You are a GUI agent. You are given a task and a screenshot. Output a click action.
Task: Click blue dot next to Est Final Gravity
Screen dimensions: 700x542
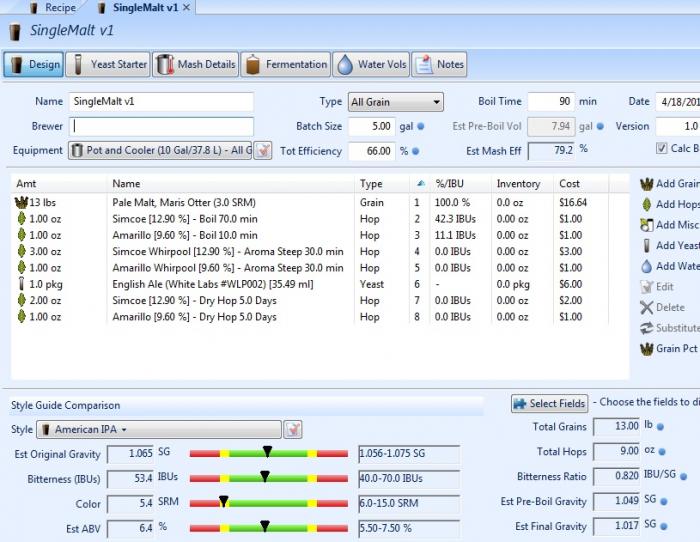tap(663, 527)
